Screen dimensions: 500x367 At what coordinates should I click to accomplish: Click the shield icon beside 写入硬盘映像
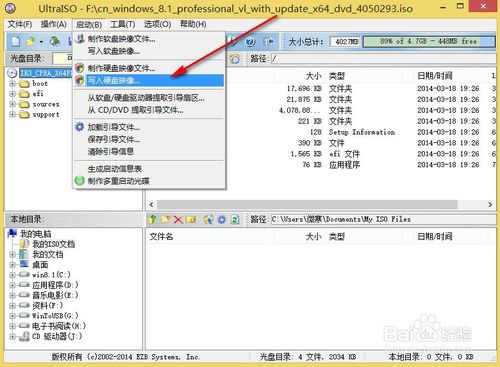pyautogui.click(x=79, y=80)
